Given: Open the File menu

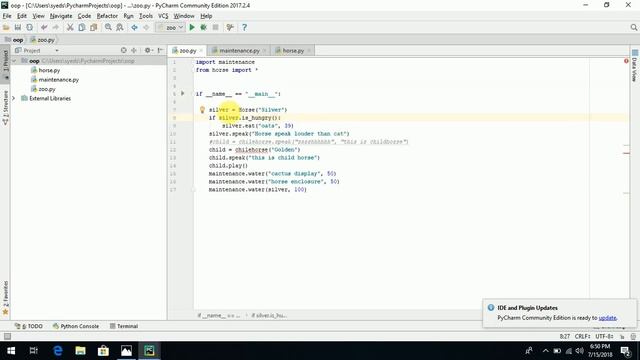Looking at the screenshot, I should click(x=7, y=16).
